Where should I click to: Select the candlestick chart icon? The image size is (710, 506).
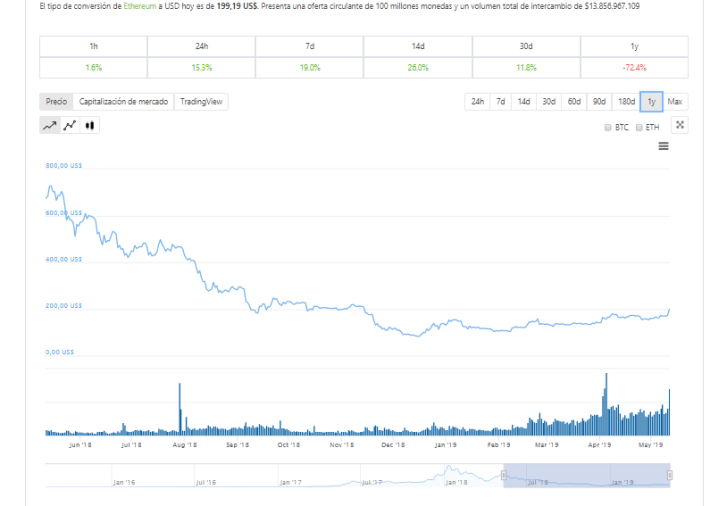90,125
